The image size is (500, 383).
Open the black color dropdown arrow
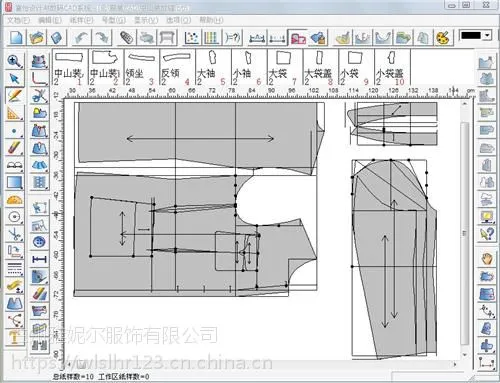click(488, 35)
